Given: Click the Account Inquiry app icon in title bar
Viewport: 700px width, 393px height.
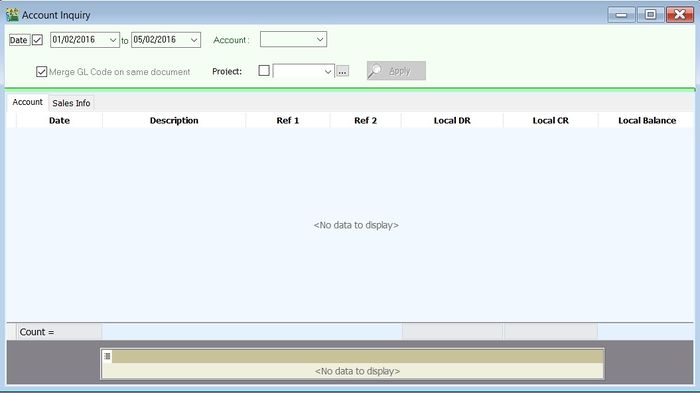Looking at the screenshot, I should tap(12, 15).
